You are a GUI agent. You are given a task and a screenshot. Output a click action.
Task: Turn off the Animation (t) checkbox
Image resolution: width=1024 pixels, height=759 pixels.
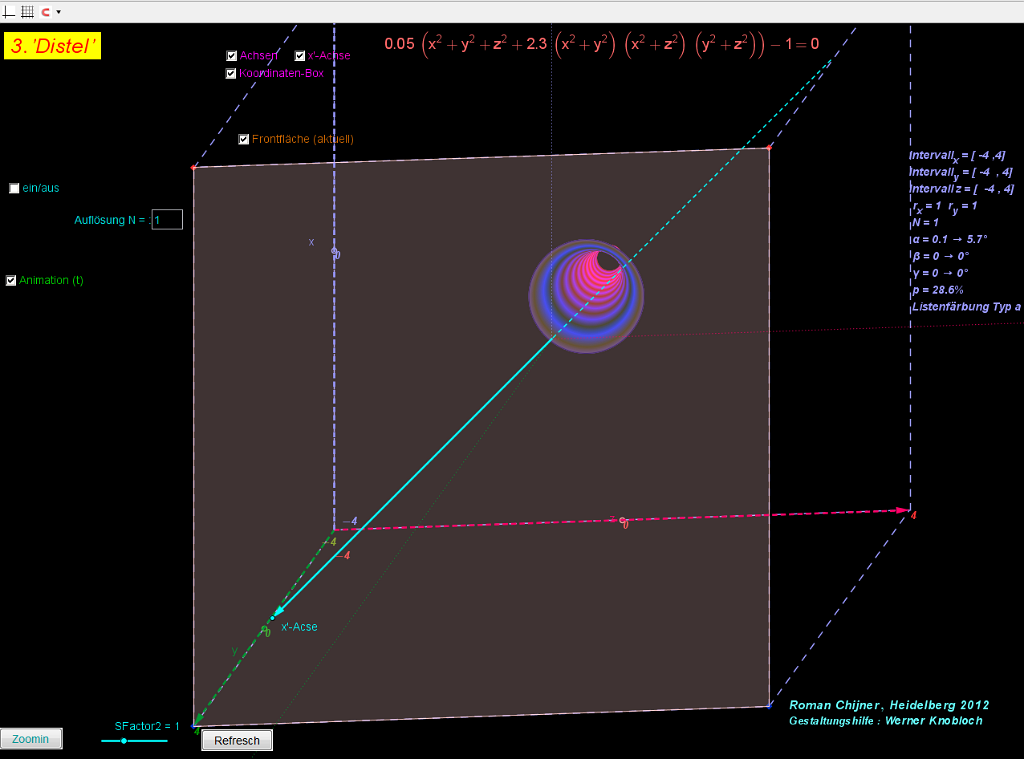(x=12, y=280)
